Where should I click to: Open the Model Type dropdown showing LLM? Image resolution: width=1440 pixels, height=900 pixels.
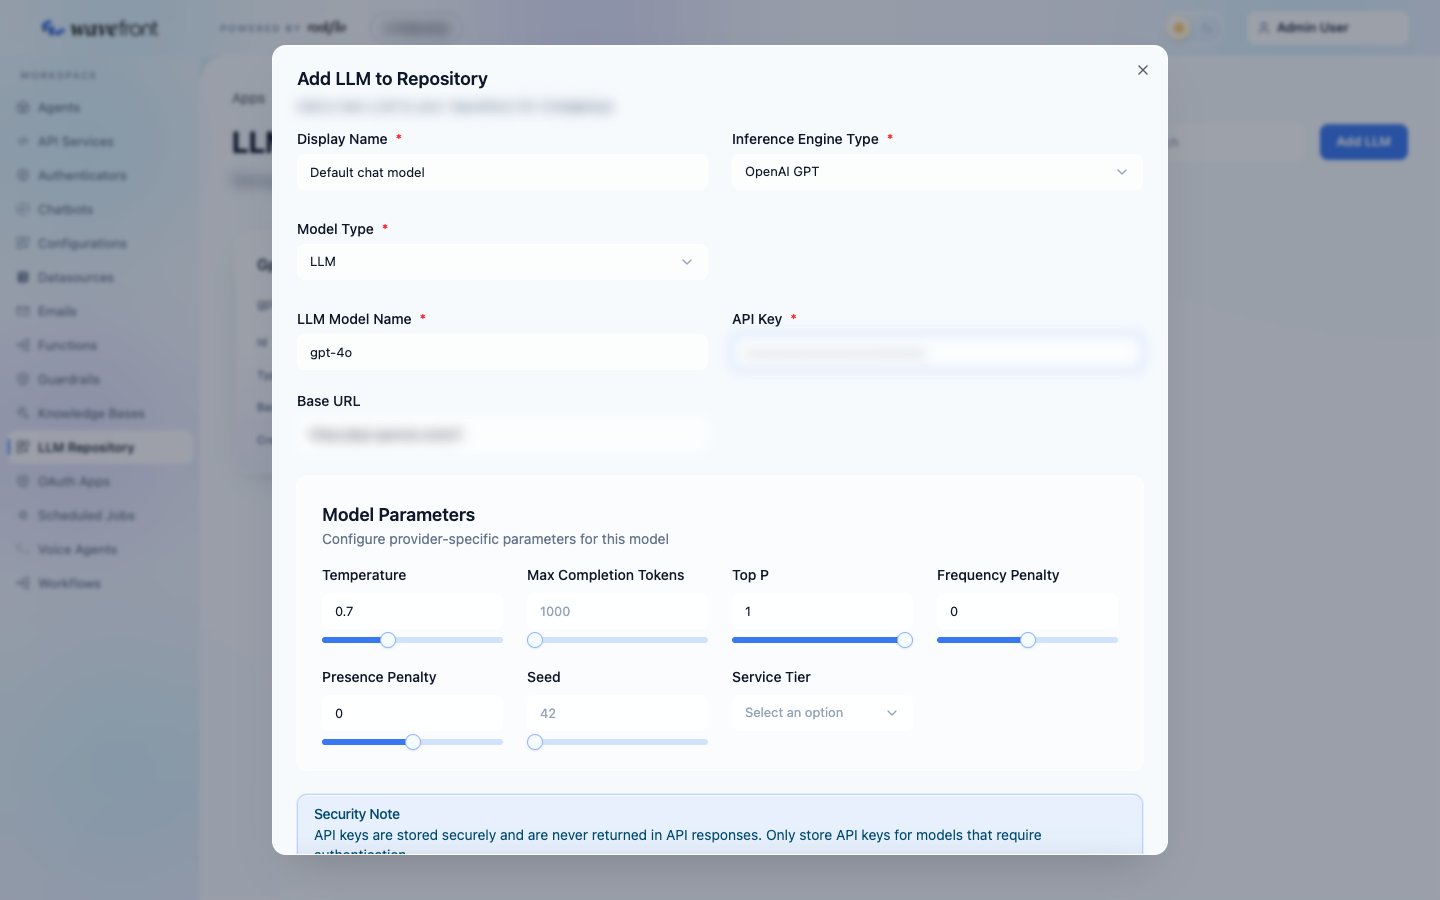click(x=502, y=262)
